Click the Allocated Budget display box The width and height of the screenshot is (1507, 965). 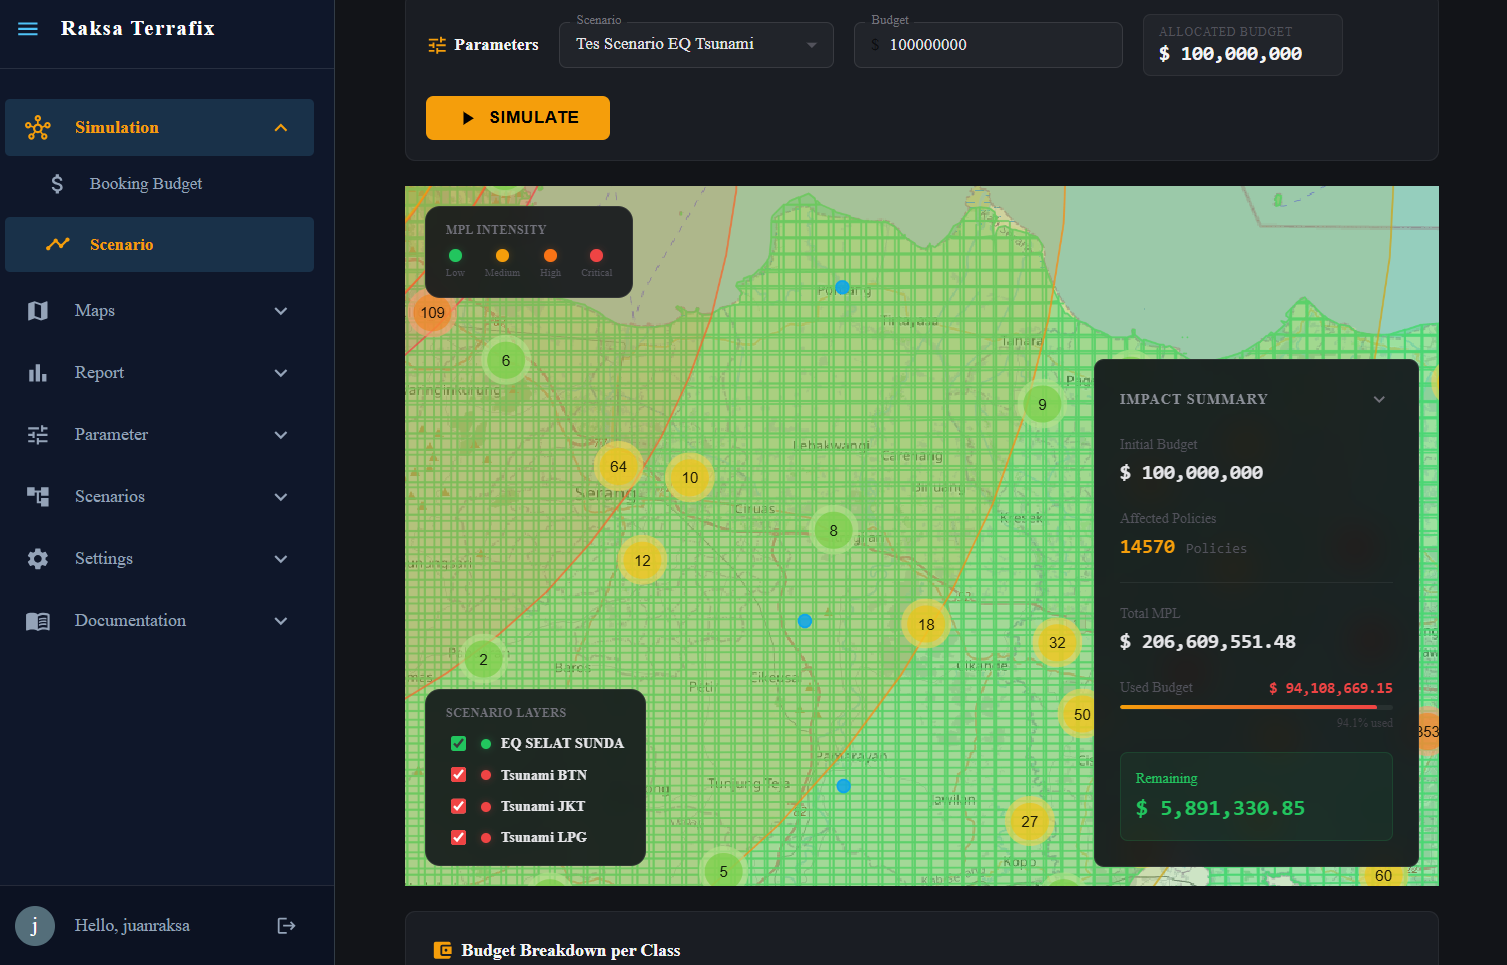[1242, 45]
